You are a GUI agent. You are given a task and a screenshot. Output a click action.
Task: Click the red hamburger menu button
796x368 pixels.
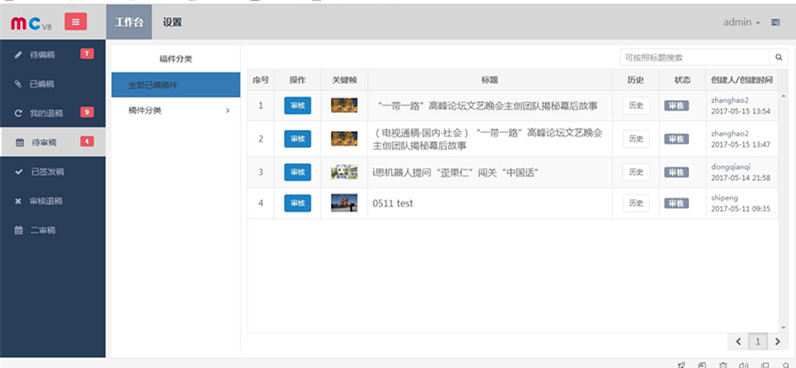click(x=76, y=22)
